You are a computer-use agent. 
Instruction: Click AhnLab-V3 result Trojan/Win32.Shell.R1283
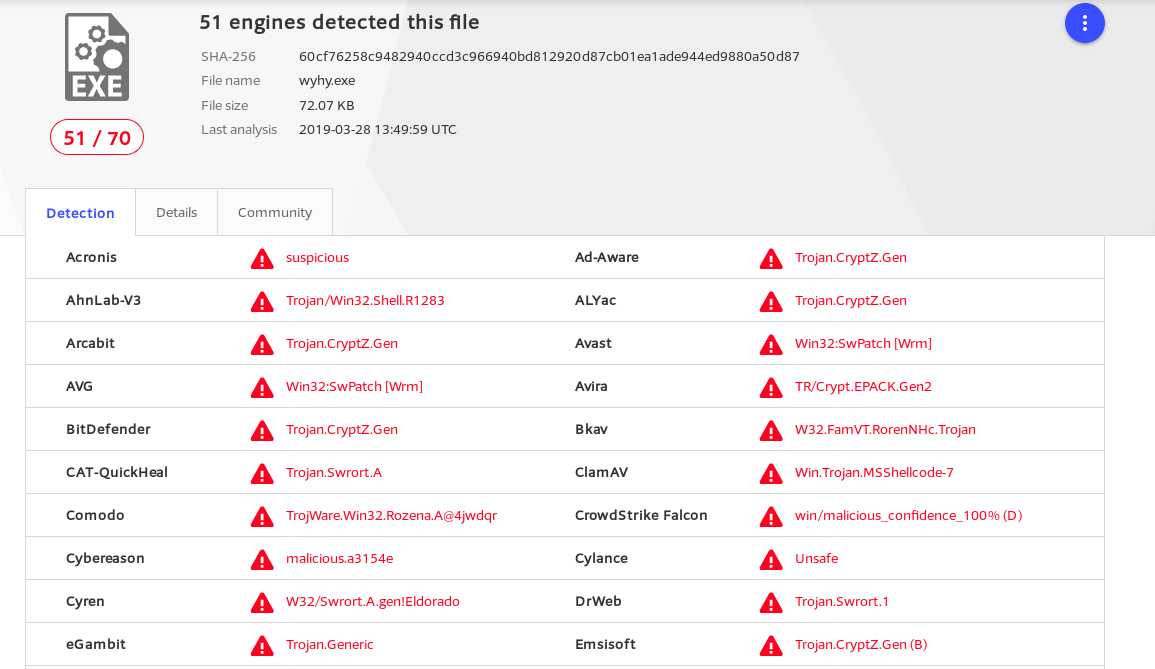pos(365,300)
